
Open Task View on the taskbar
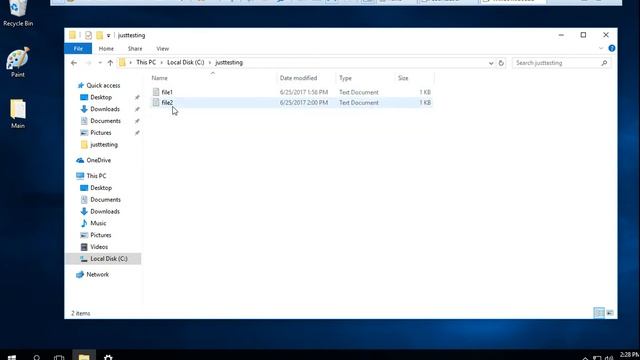coord(59,357)
